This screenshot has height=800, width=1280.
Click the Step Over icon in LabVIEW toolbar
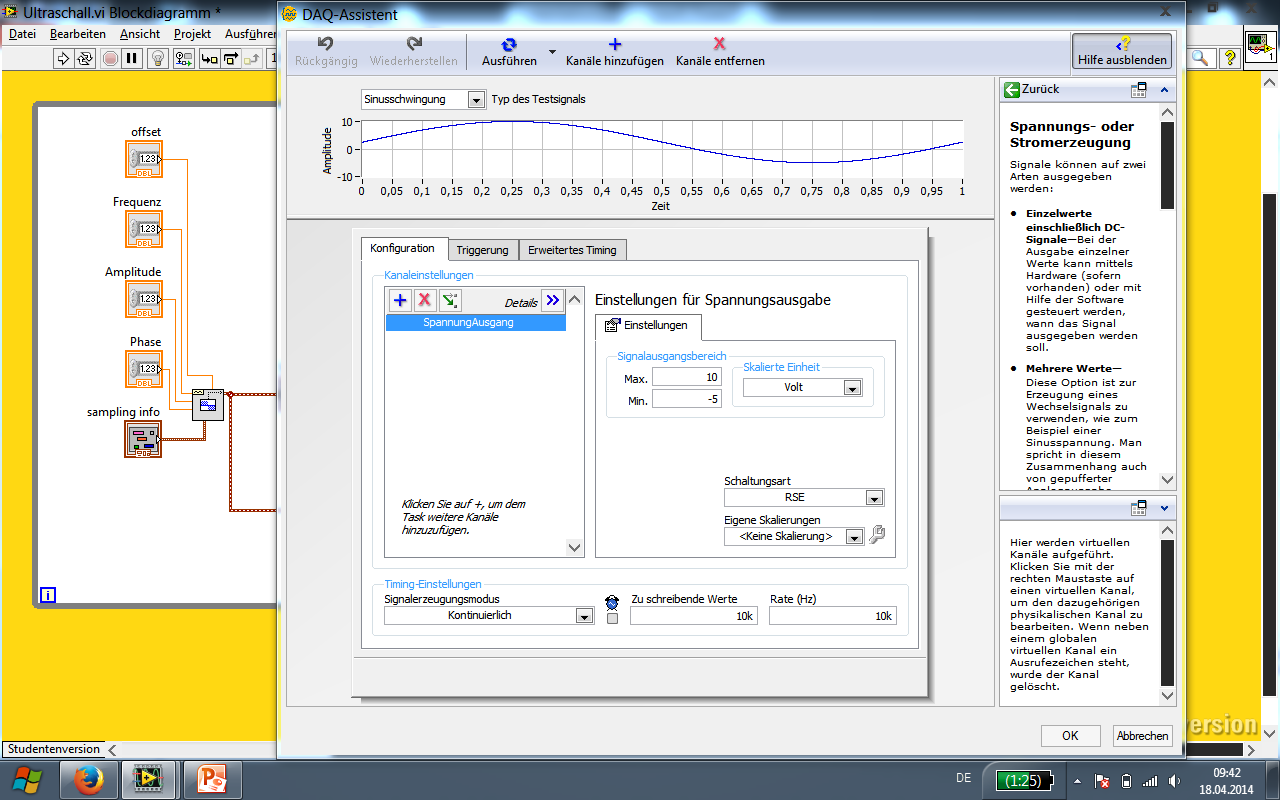(231, 59)
